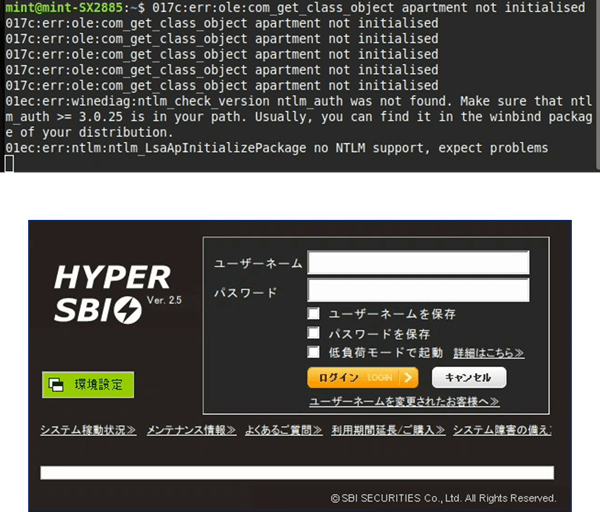Click the ユーザーネーム input field

418,263
